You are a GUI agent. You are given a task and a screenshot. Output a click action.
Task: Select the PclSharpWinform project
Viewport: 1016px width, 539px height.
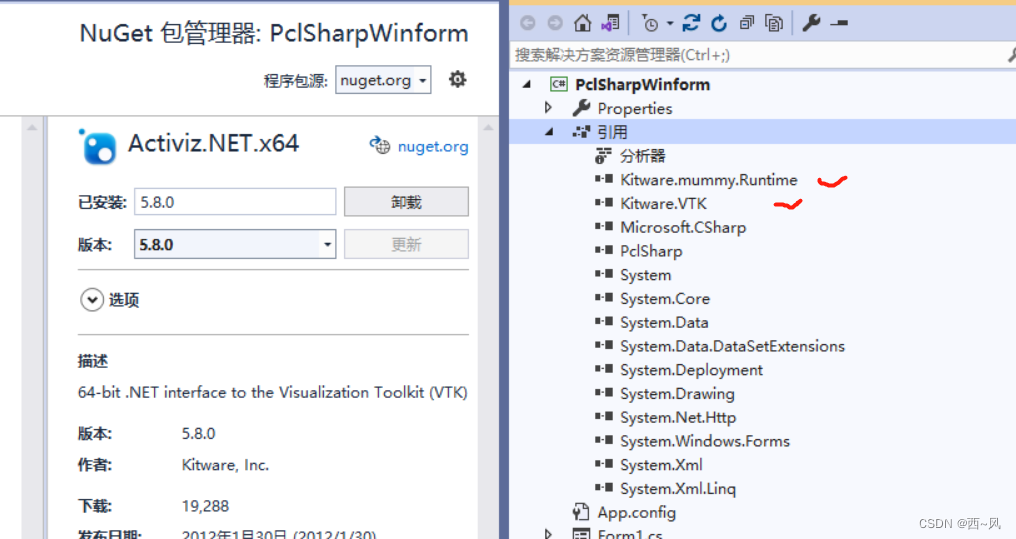pyautogui.click(x=642, y=84)
